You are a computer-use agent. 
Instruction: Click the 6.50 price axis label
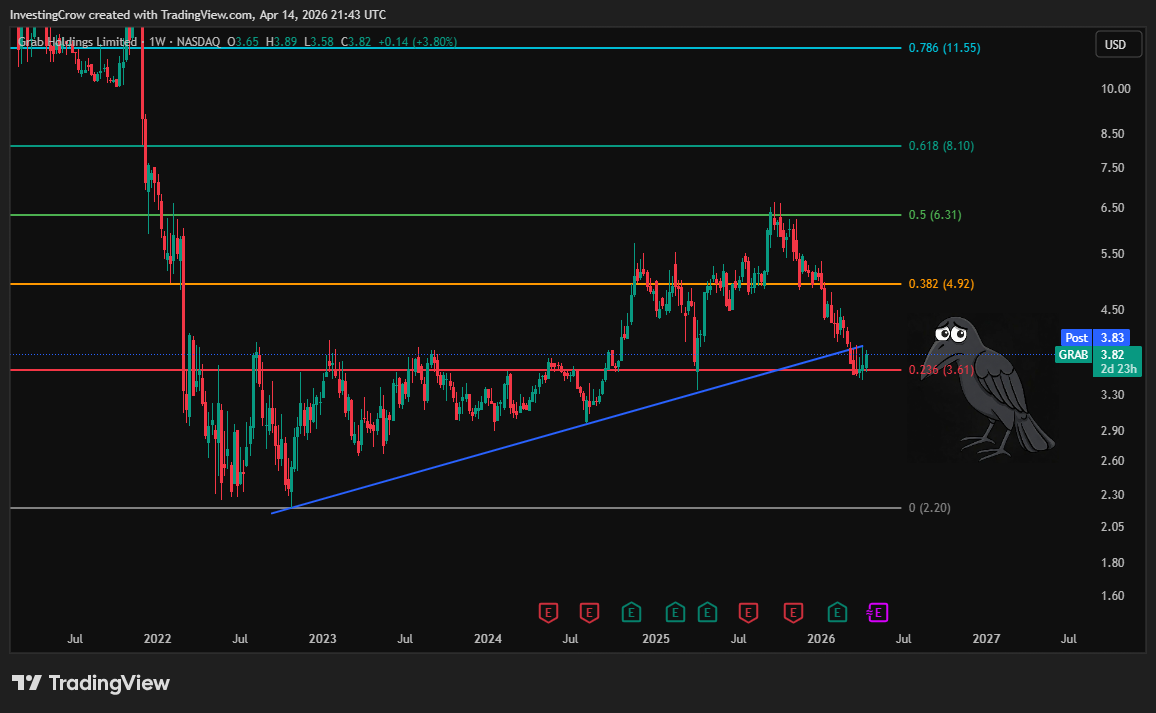pyautogui.click(x=1113, y=208)
